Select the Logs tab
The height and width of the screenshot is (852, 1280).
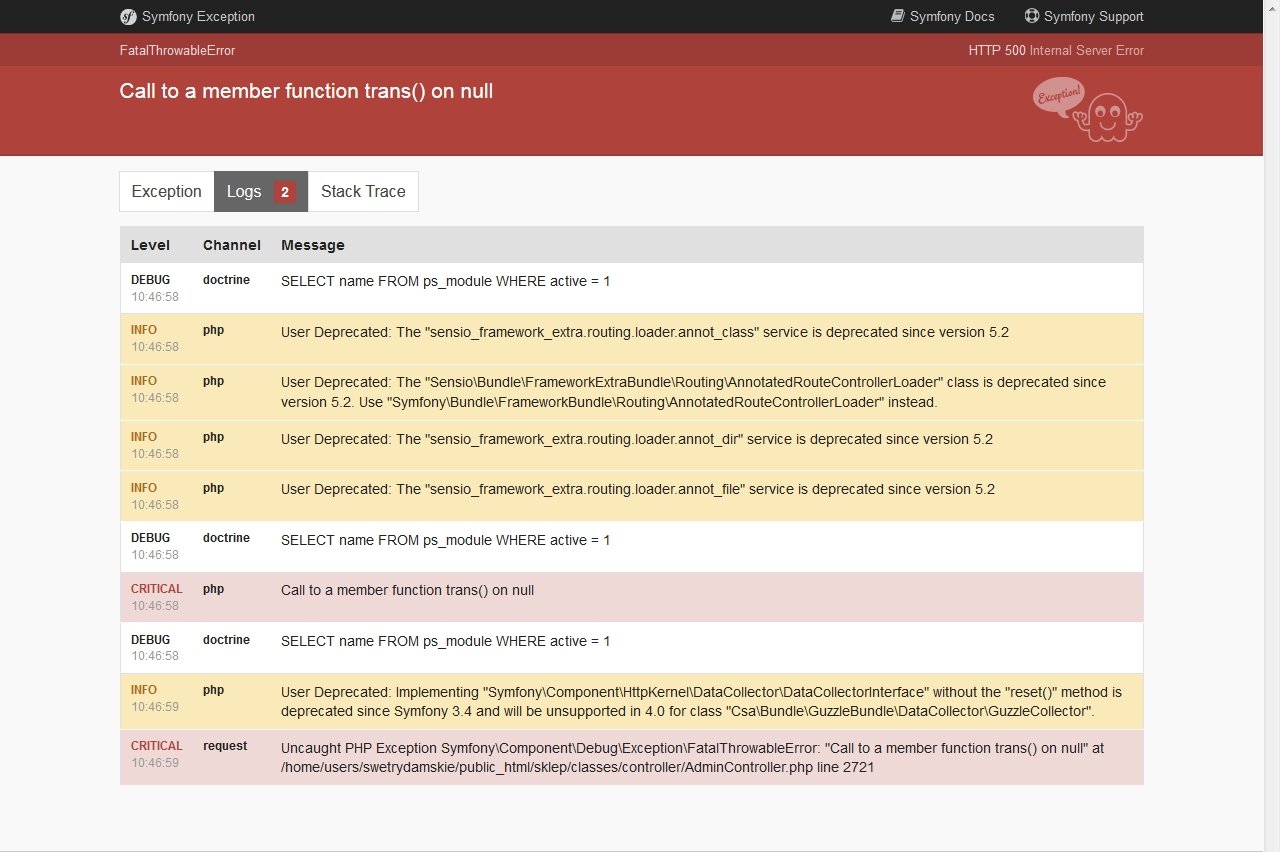261,191
